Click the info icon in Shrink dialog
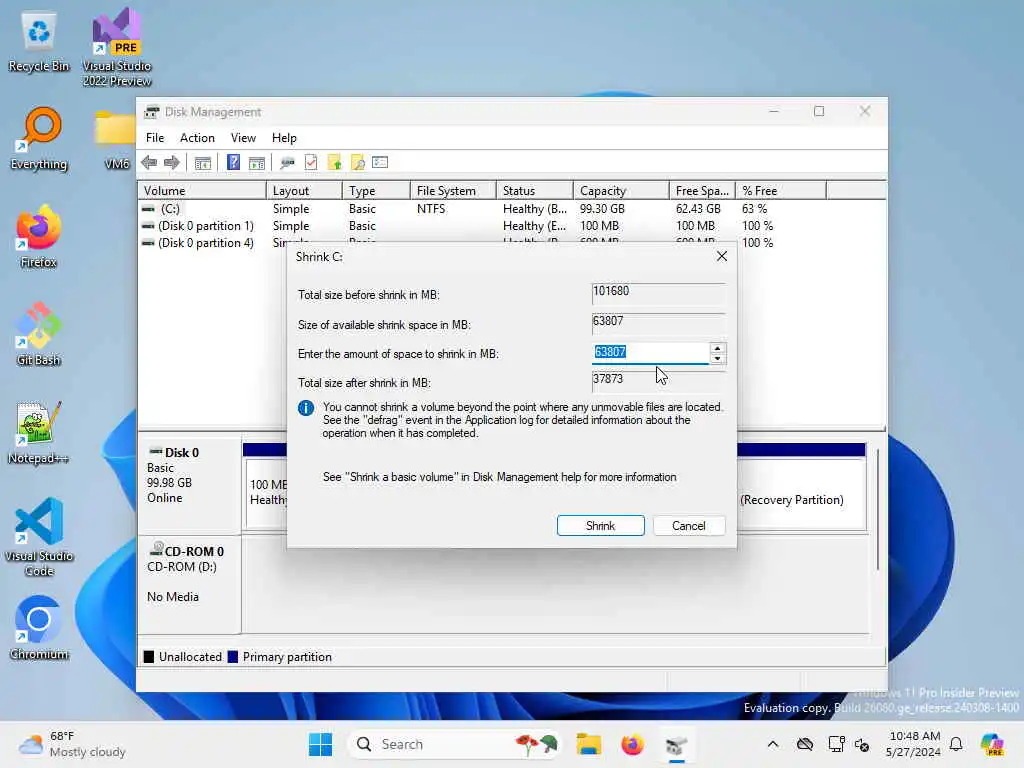Image resolution: width=1024 pixels, height=768 pixels. tap(306, 408)
